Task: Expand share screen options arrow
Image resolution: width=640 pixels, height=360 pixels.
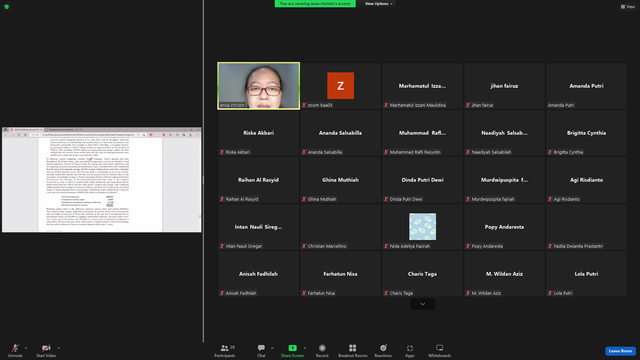Action: click(x=305, y=348)
